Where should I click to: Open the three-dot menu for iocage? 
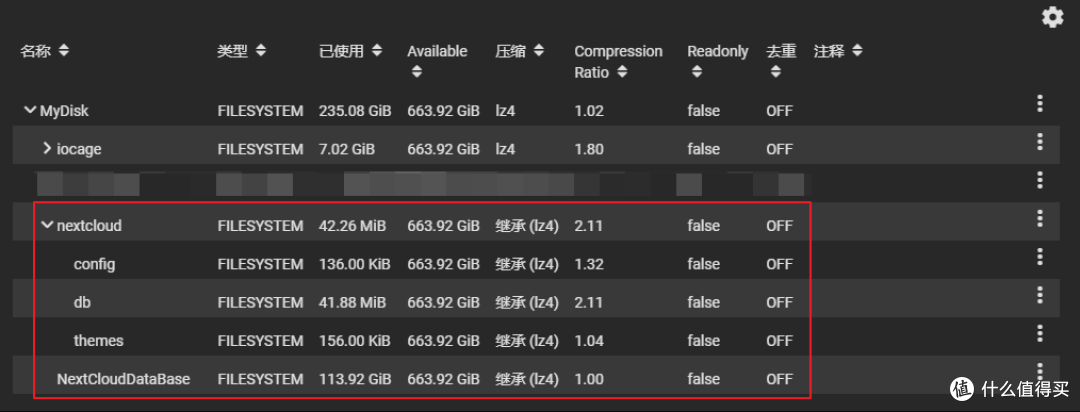[x=1040, y=142]
